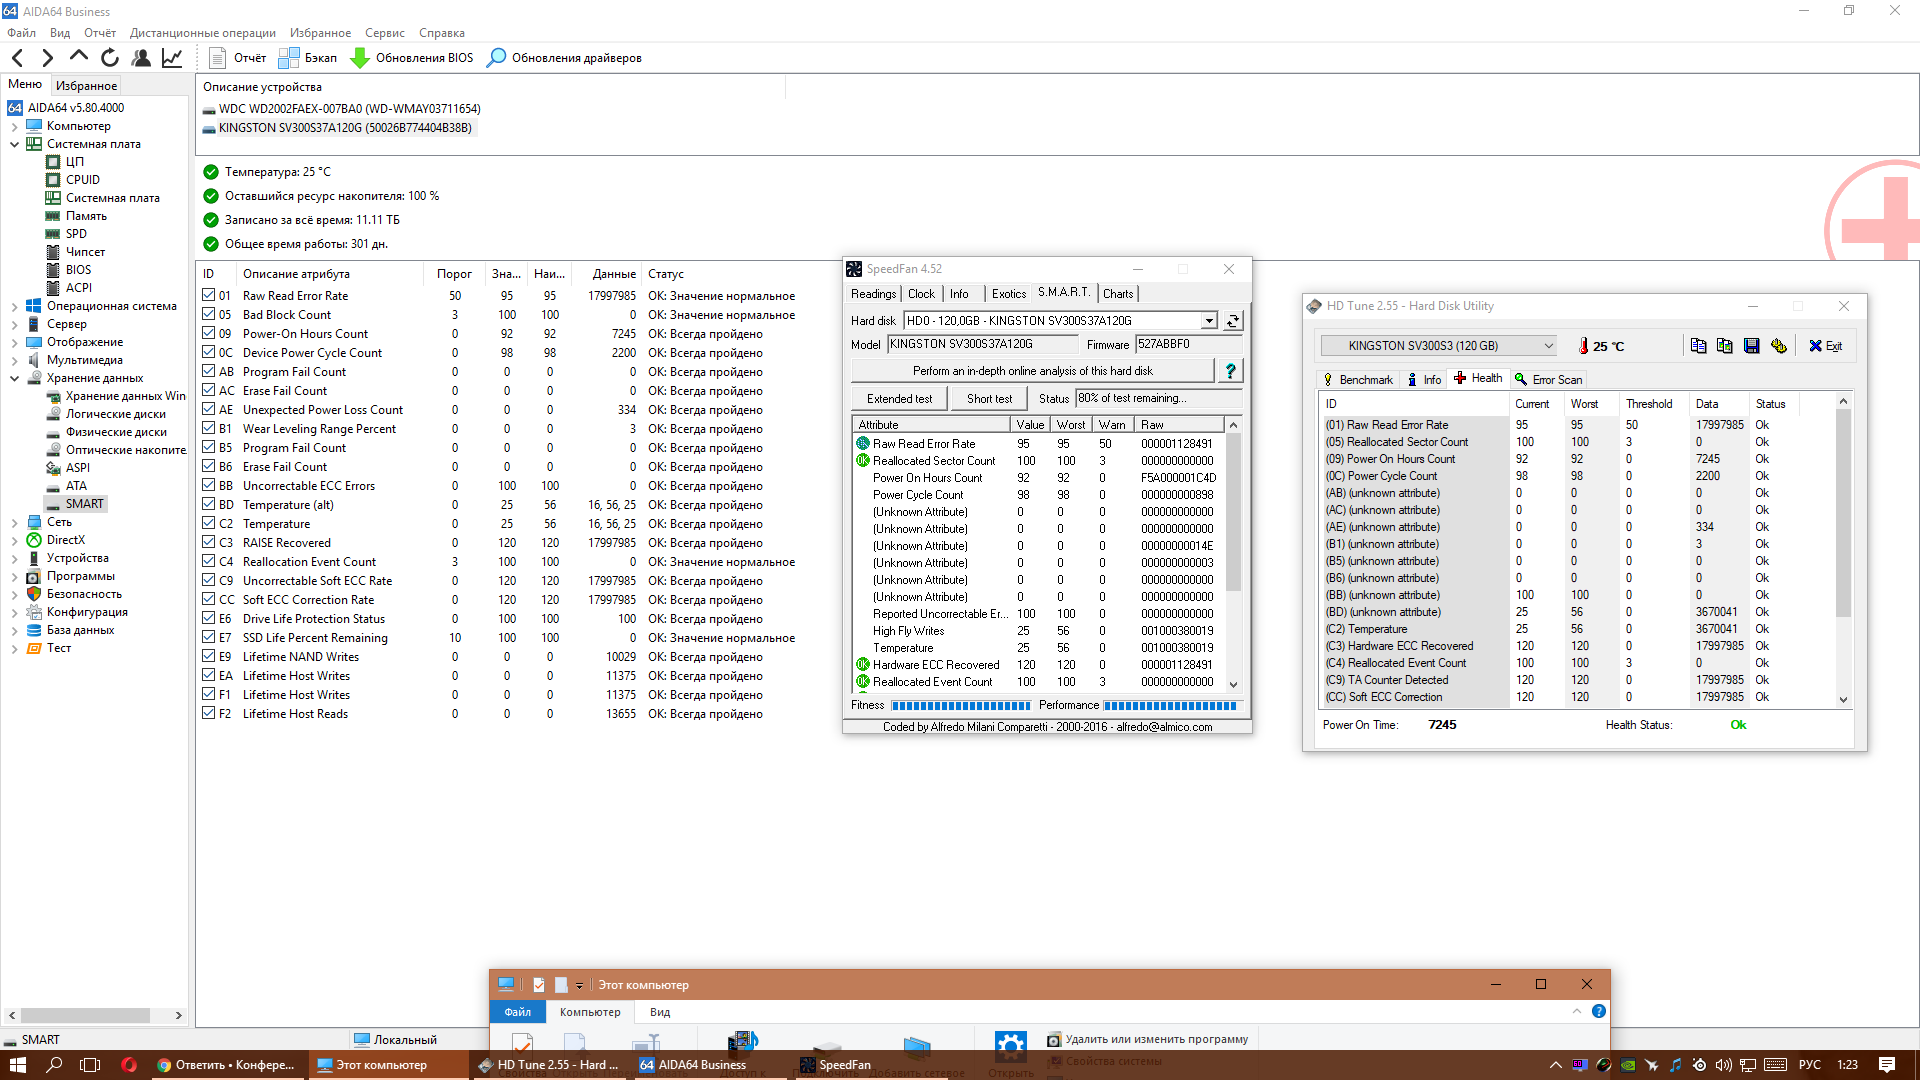Click HD Tune save floppy icon
This screenshot has width=1920, height=1080.
(x=1751, y=346)
